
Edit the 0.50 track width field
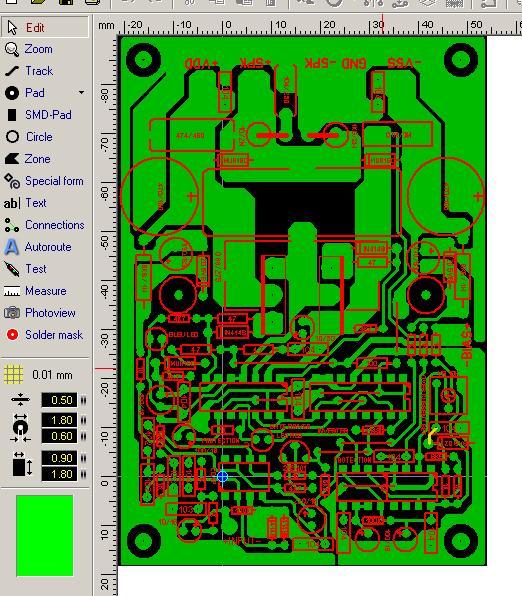tap(59, 400)
